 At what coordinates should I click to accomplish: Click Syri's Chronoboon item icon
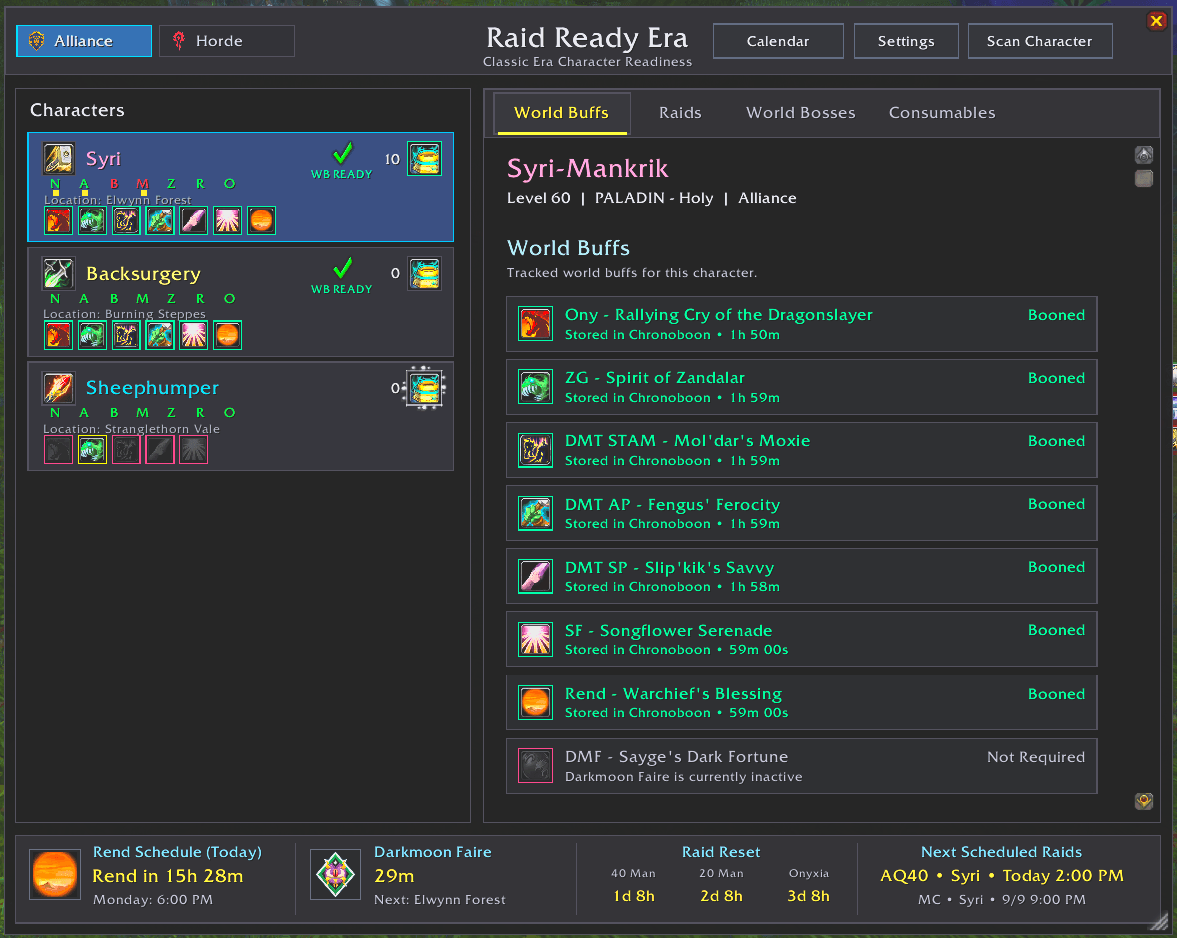pos(424,158)
